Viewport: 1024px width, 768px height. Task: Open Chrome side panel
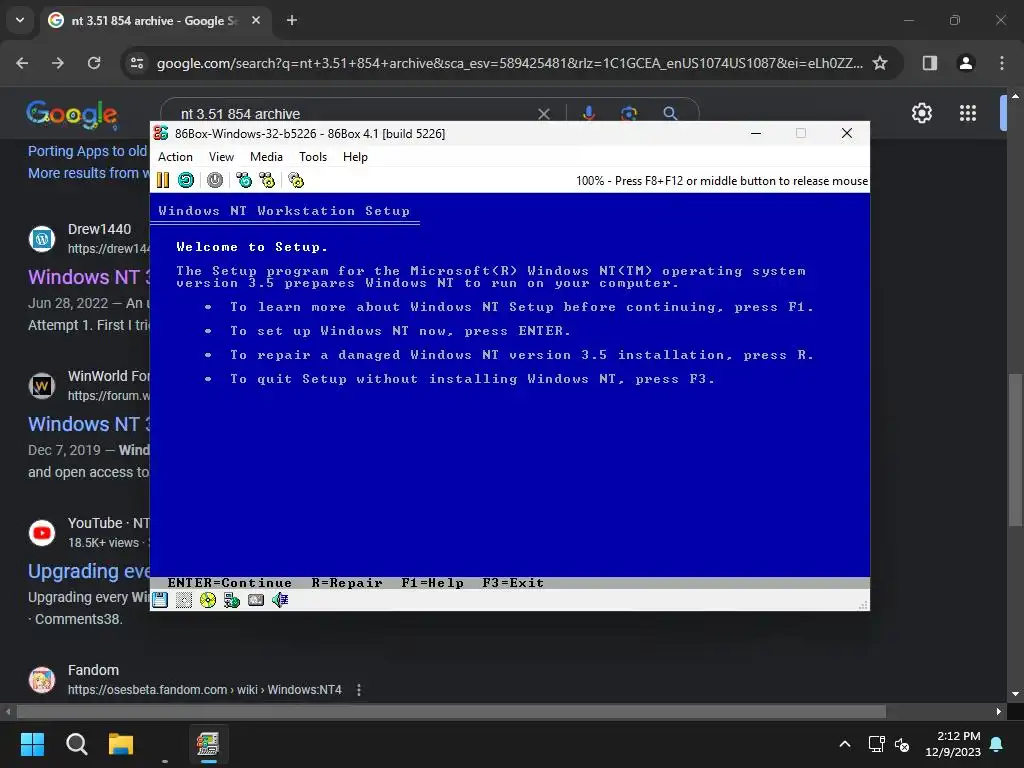(930, 63)
